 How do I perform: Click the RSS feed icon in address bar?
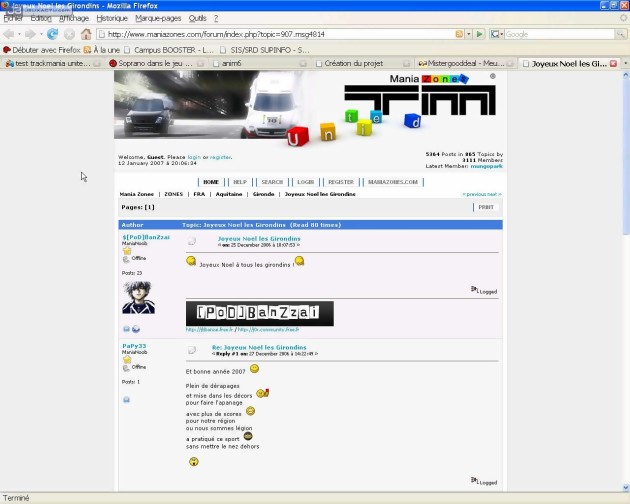pos(459,34)
